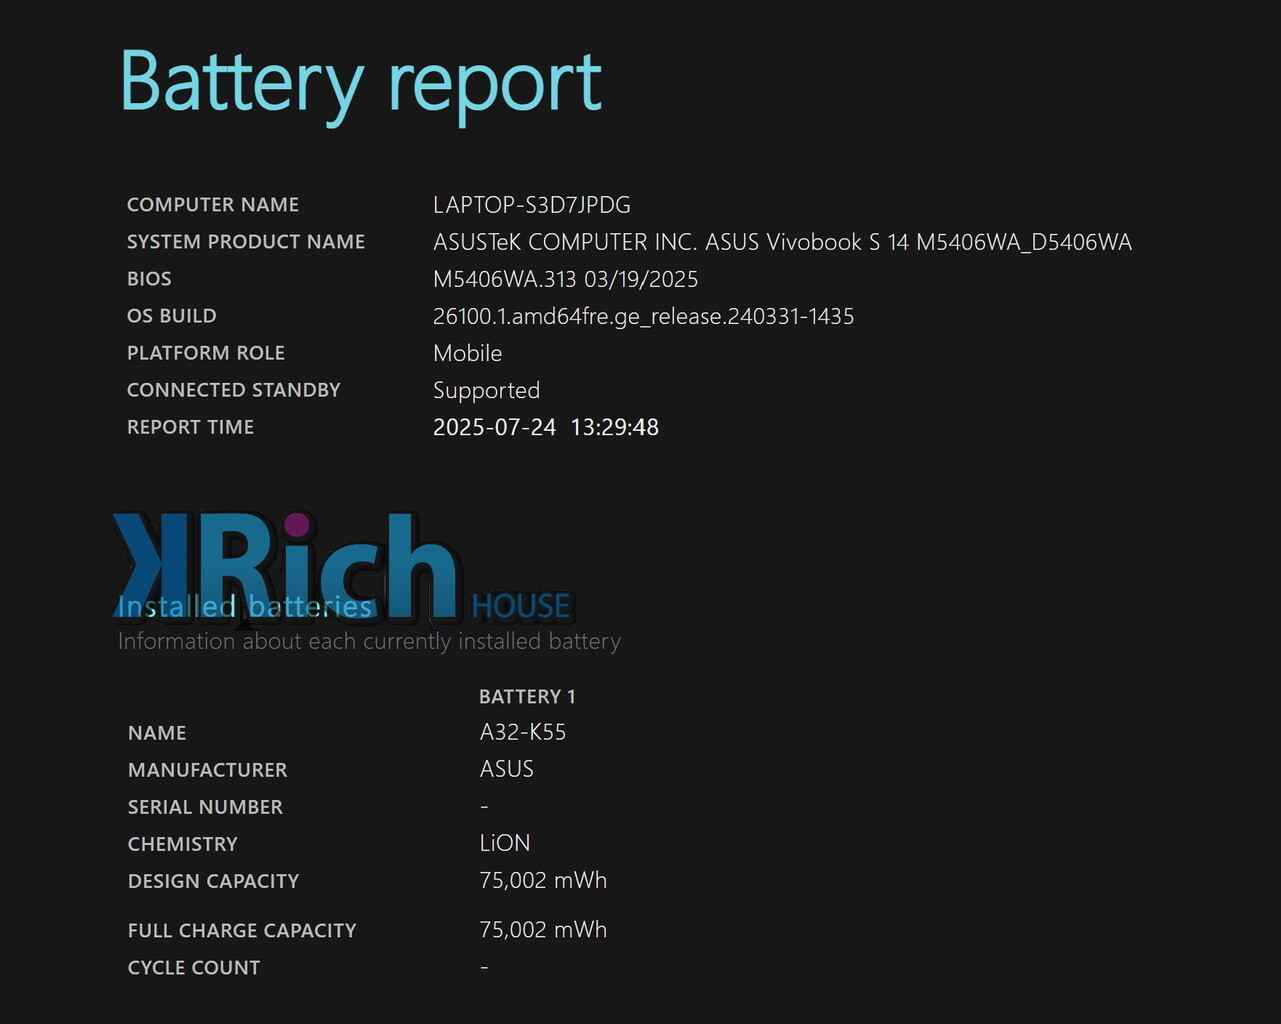Select computer name value LAPTOP-S3D7JPDG
This screenshot has width=1281, height=1024.
tap(532, 205)
